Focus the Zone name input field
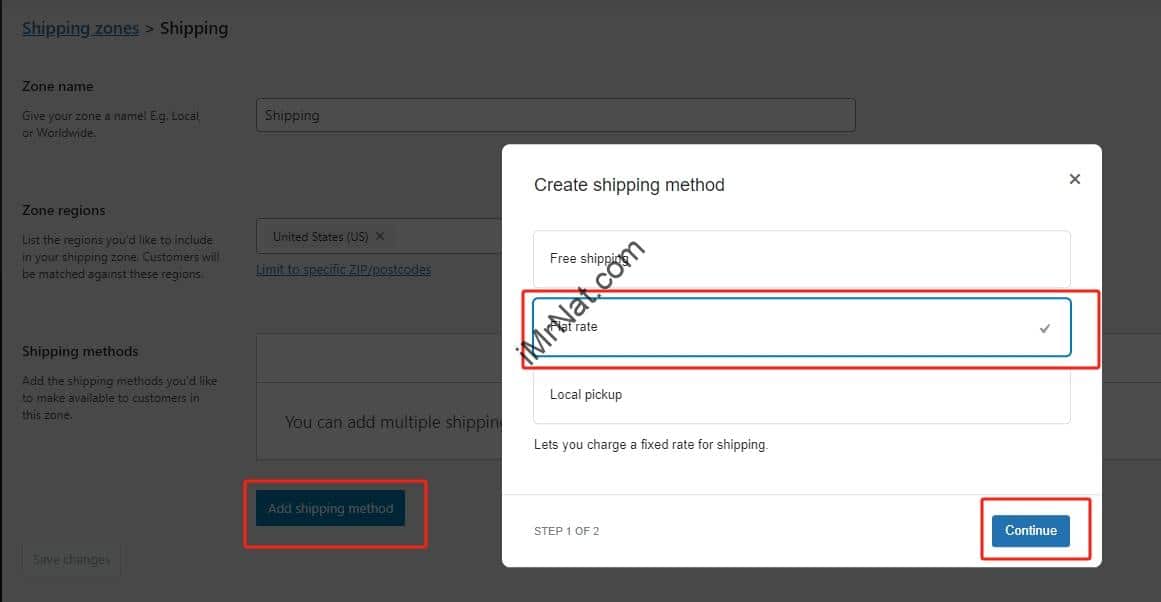This screenshot has width=1161, height=602. tap(555, 116)
